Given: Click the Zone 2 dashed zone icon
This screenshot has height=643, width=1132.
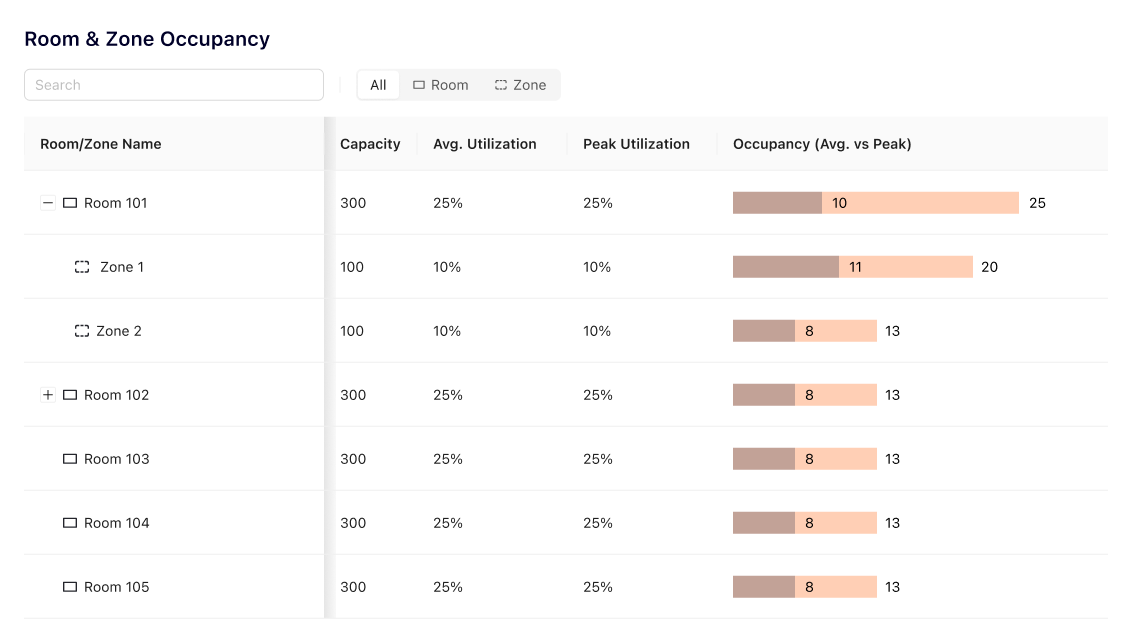Looking at the screenshot, I should (x=82, y=331).
